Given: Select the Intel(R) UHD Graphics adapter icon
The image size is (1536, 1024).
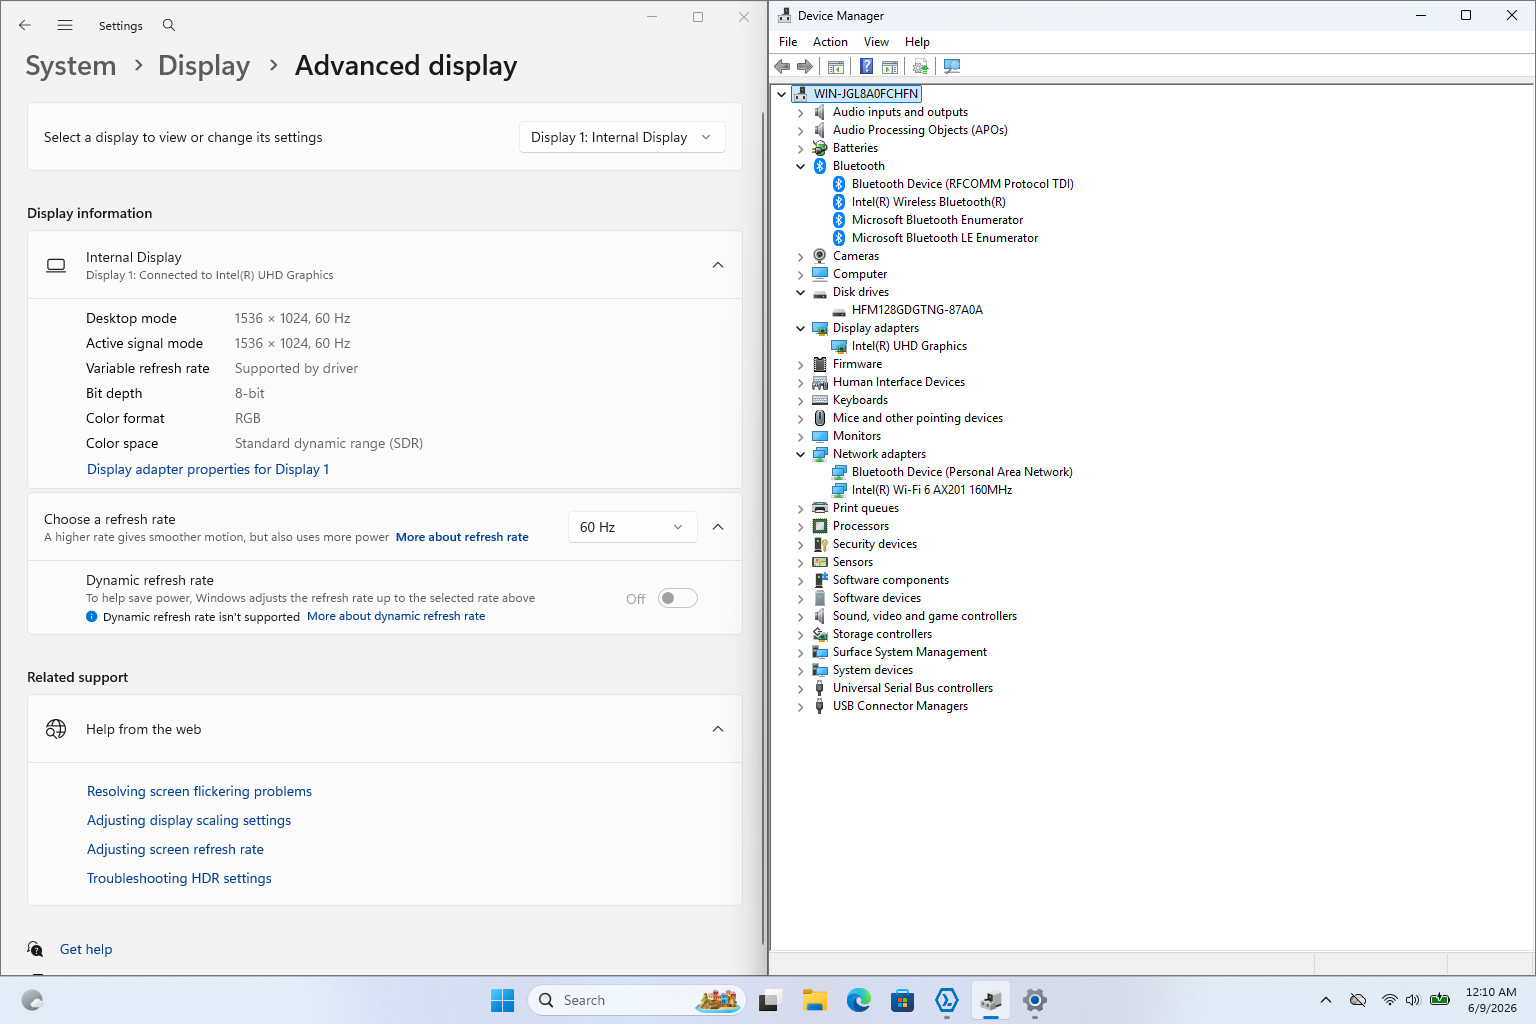Looking at the screenshot, I should tap(839, 346).
